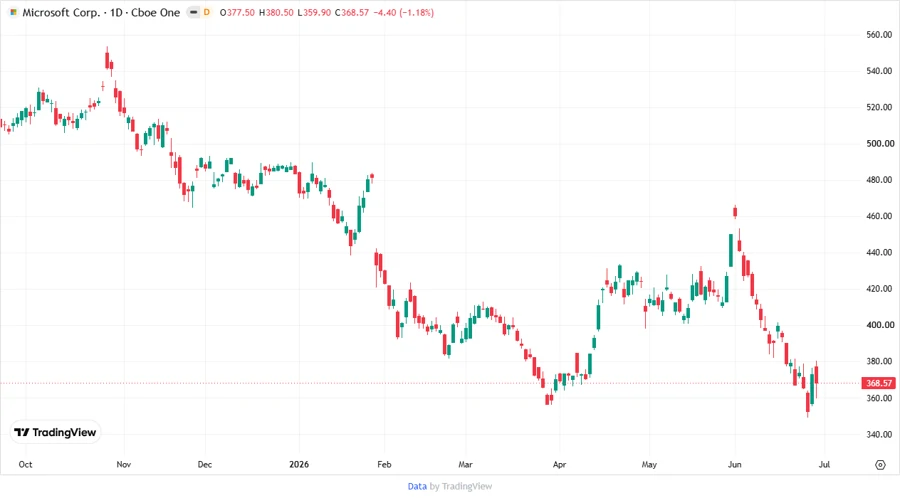Click the 2026 time axis label

(299, 464)
